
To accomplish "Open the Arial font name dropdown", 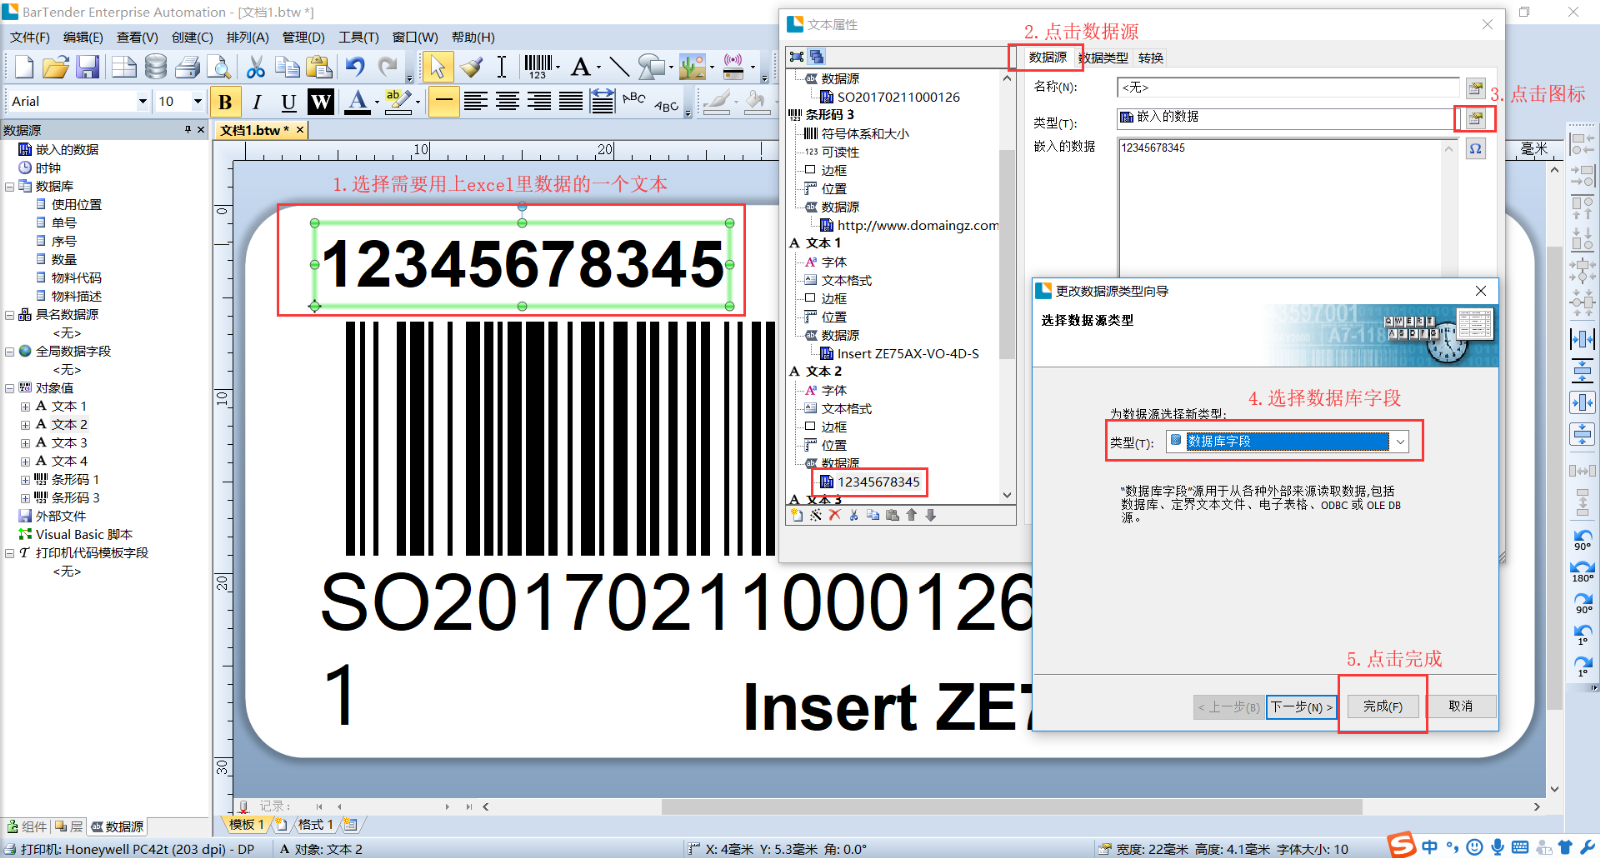I will [x=142, y=102].
